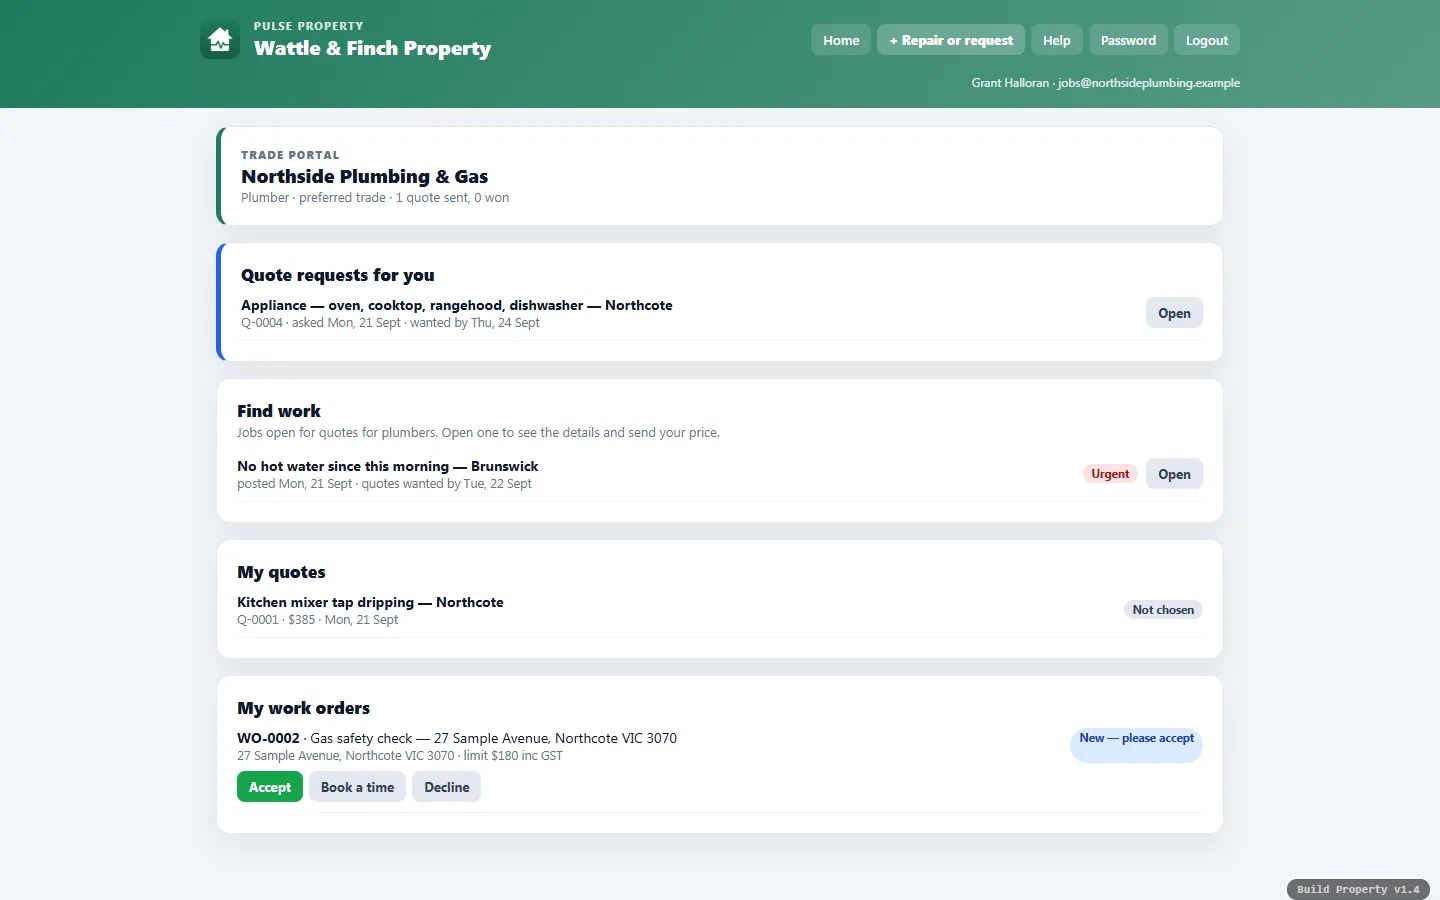Click the PULSE PROPERTY header label

309,26
